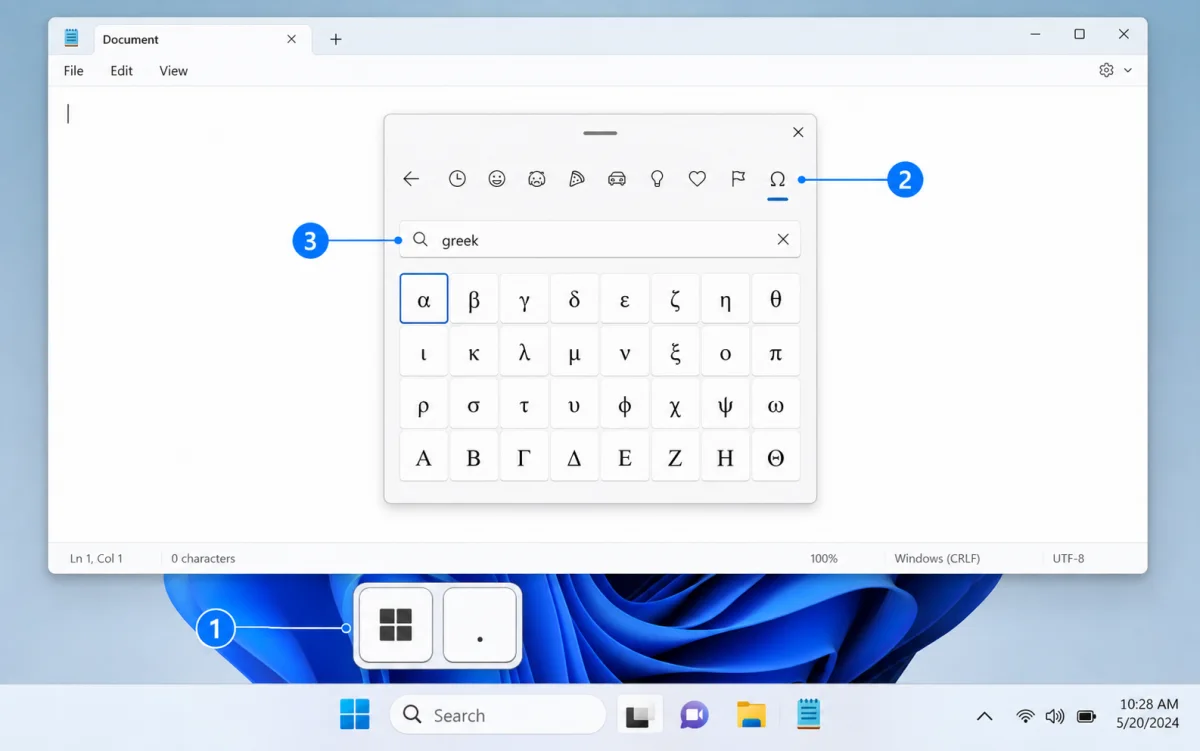Insert lowercase rho ρ

[x=424, y=405]
